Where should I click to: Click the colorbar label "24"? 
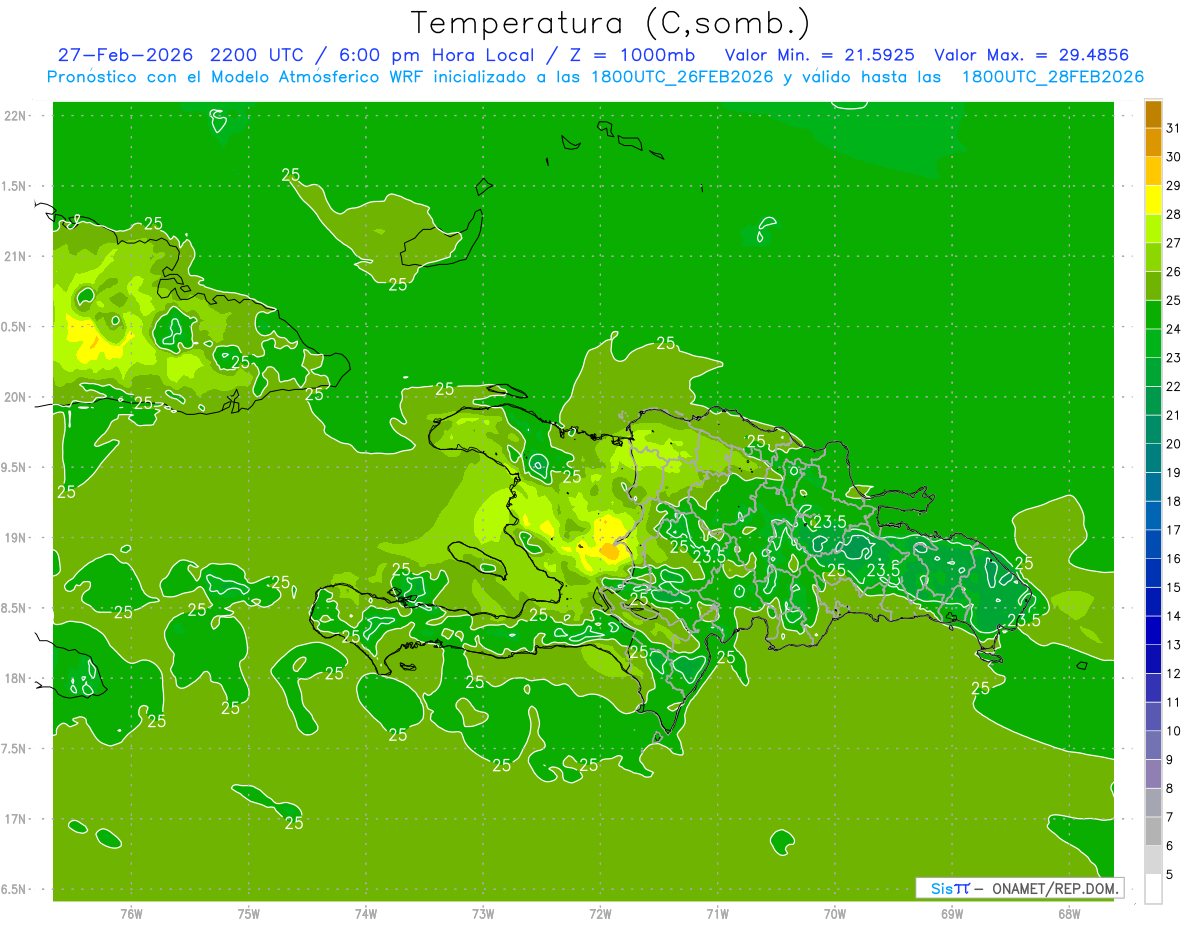[x=1174, y=329]
